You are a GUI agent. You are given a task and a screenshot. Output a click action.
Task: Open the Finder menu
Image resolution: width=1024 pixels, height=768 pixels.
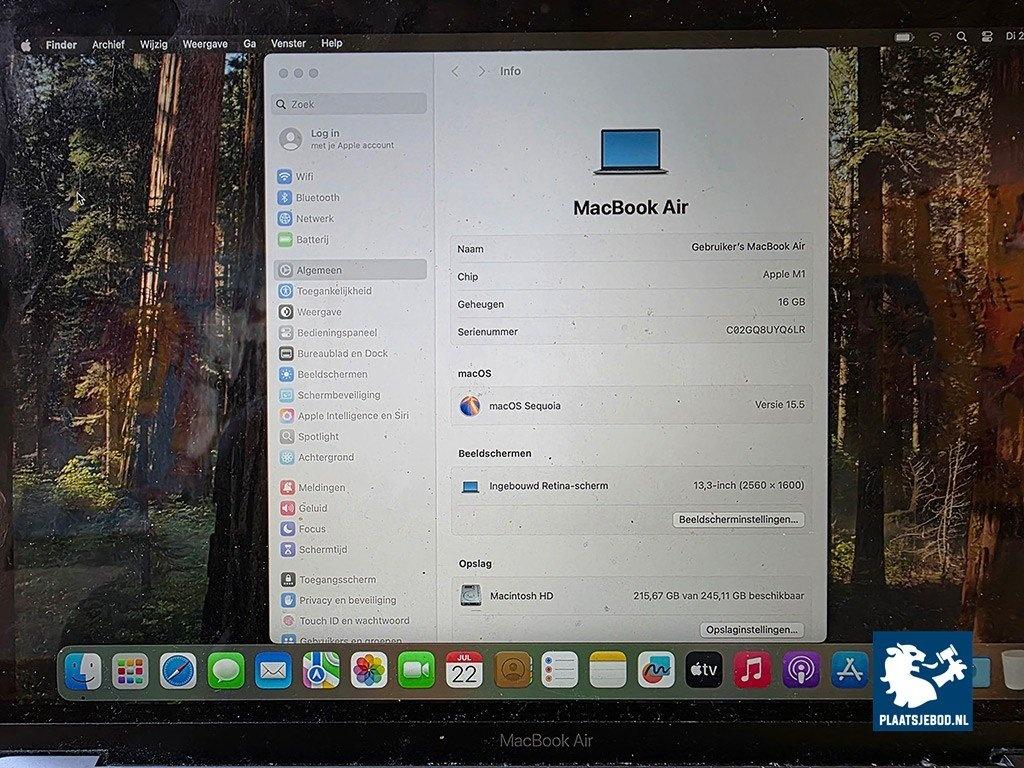(x=61, y=44)
